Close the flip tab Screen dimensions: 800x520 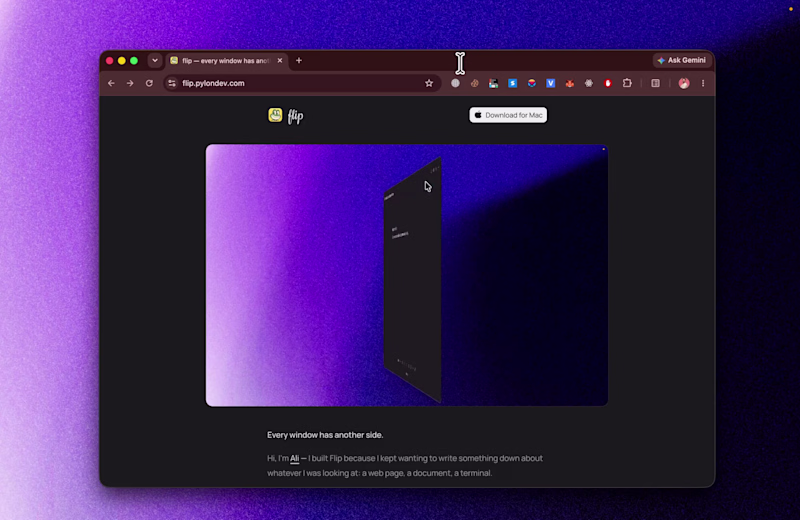pos(280,61)
